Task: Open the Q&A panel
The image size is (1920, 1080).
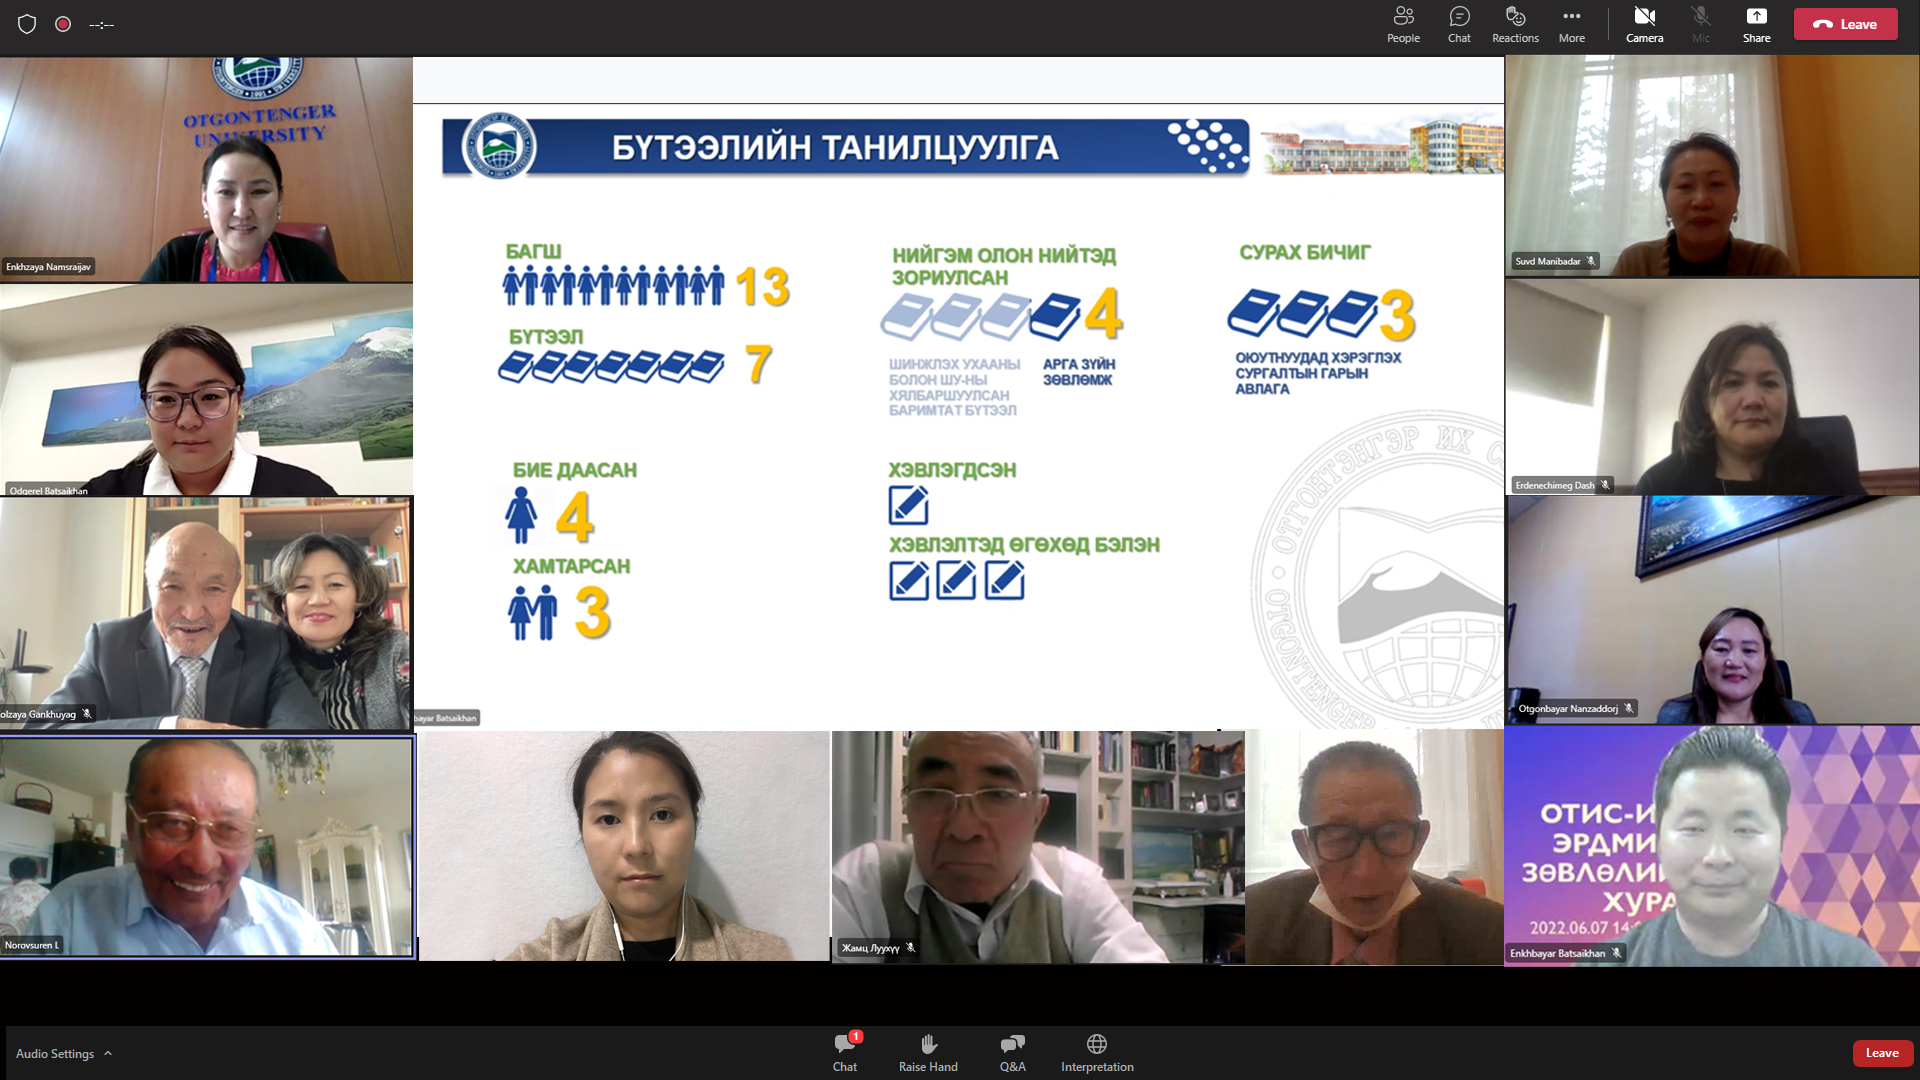Action: point(1012,1053)
